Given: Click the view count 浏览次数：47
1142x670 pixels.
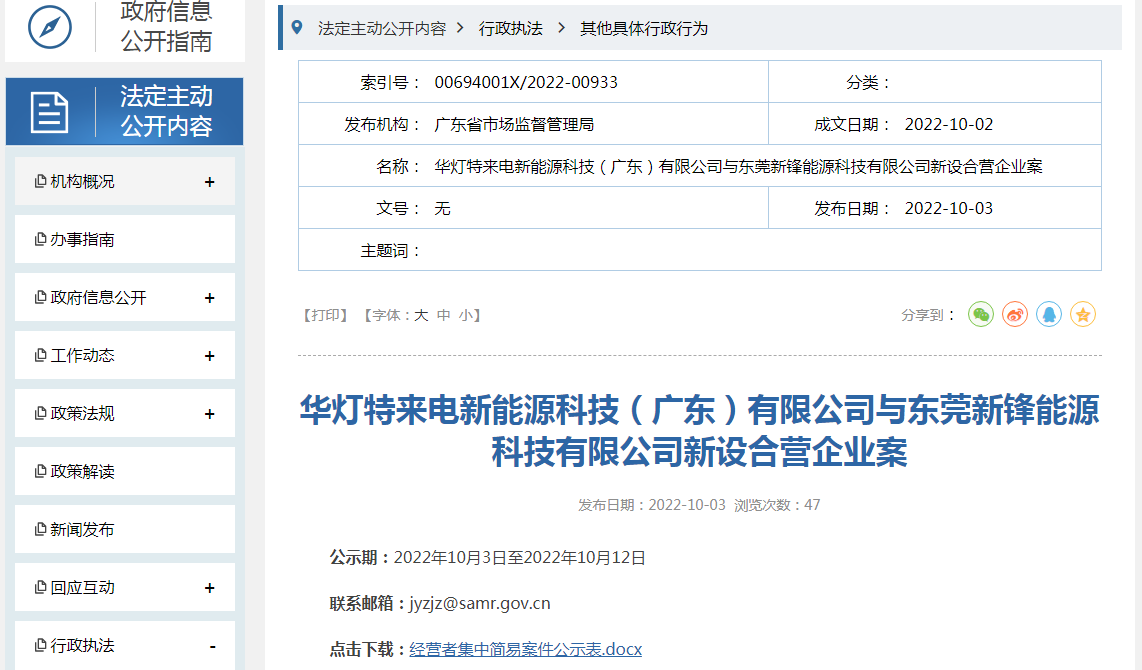Looking at the screenshot, I should (x=777, y=505).
